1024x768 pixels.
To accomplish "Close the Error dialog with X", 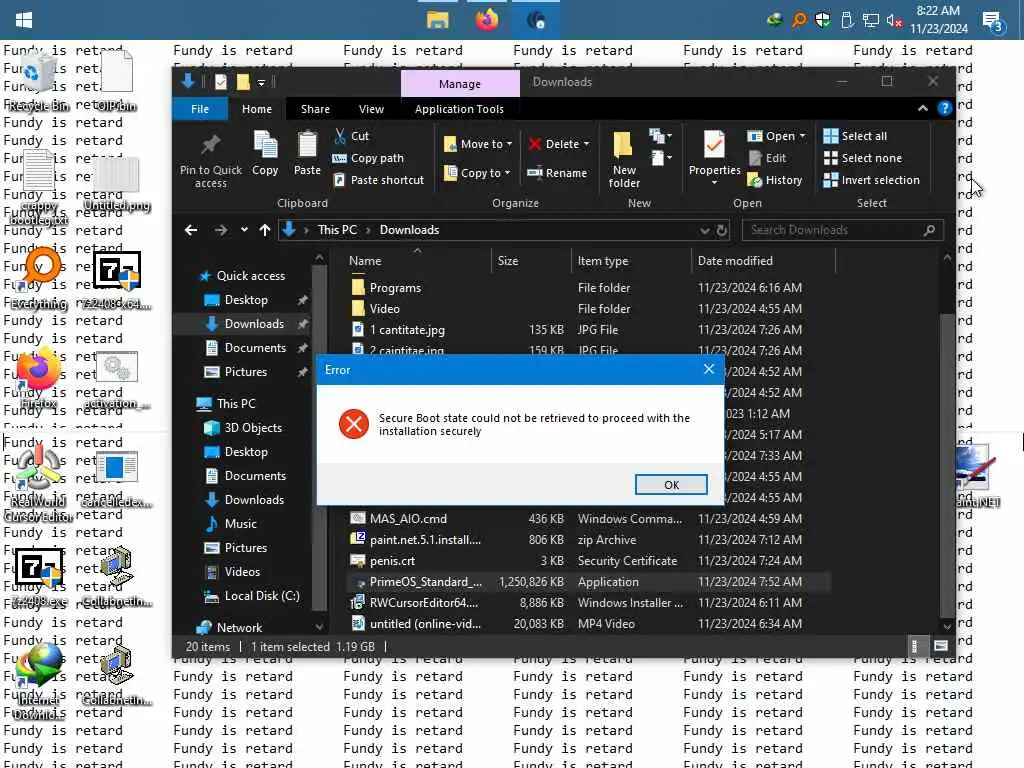I will (709, 370).
